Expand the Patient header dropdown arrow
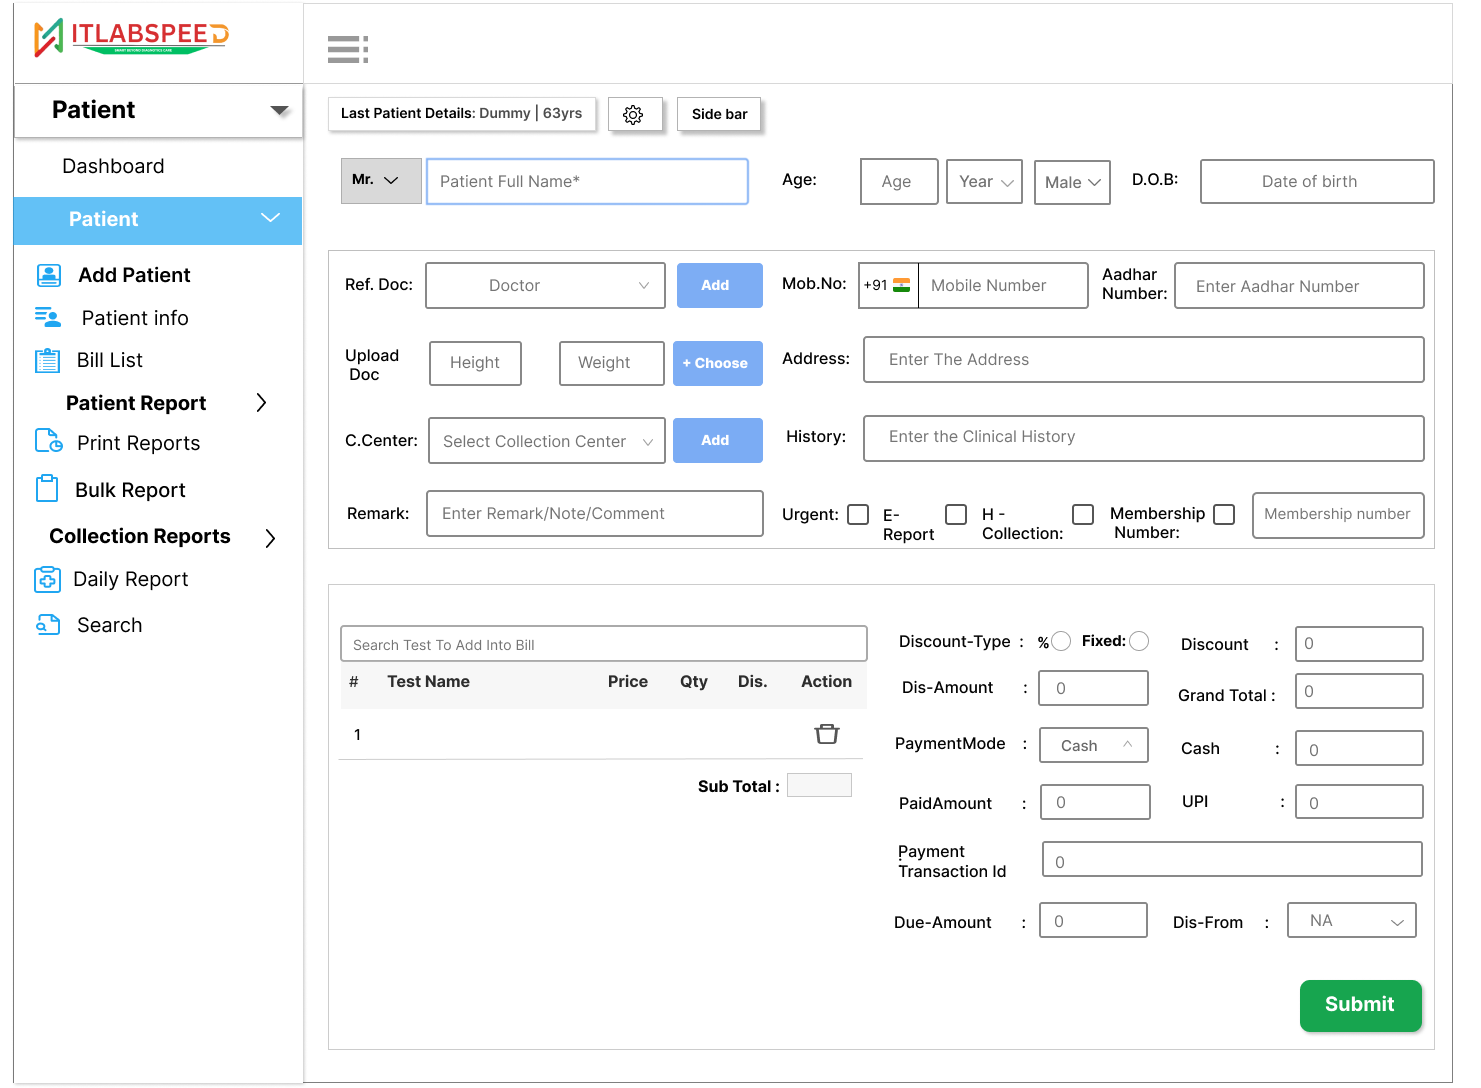 pyautogui.click(x=279, y=110)
